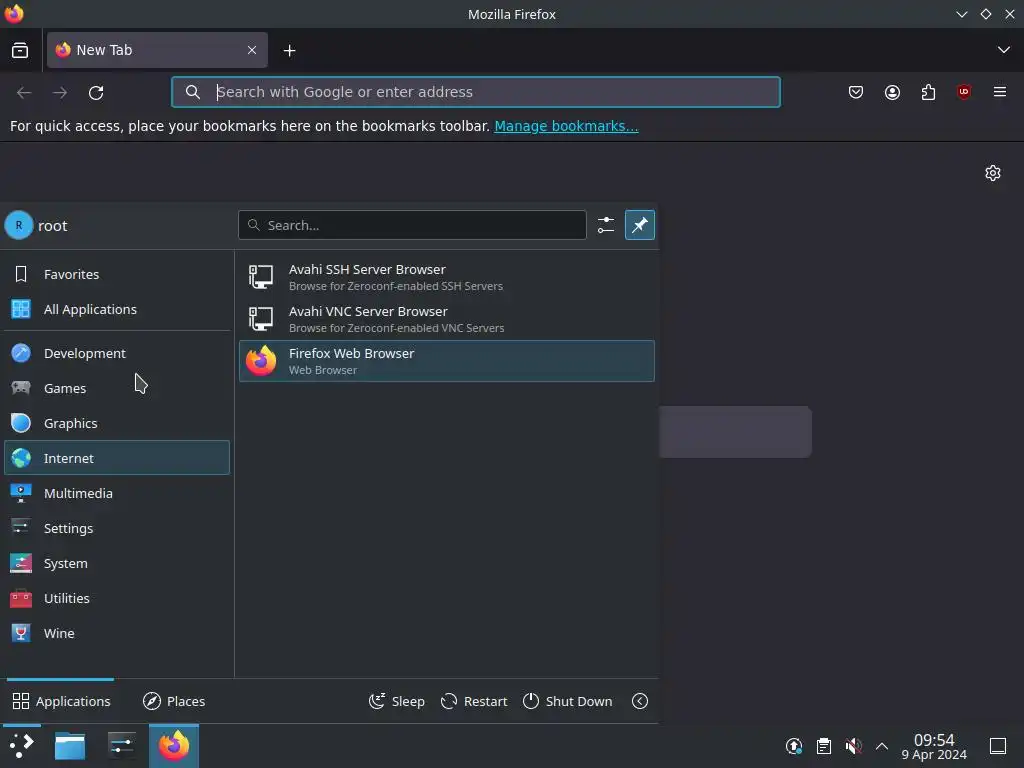Select the Games category
This screenshot has width=1024, height=768.
117,389
